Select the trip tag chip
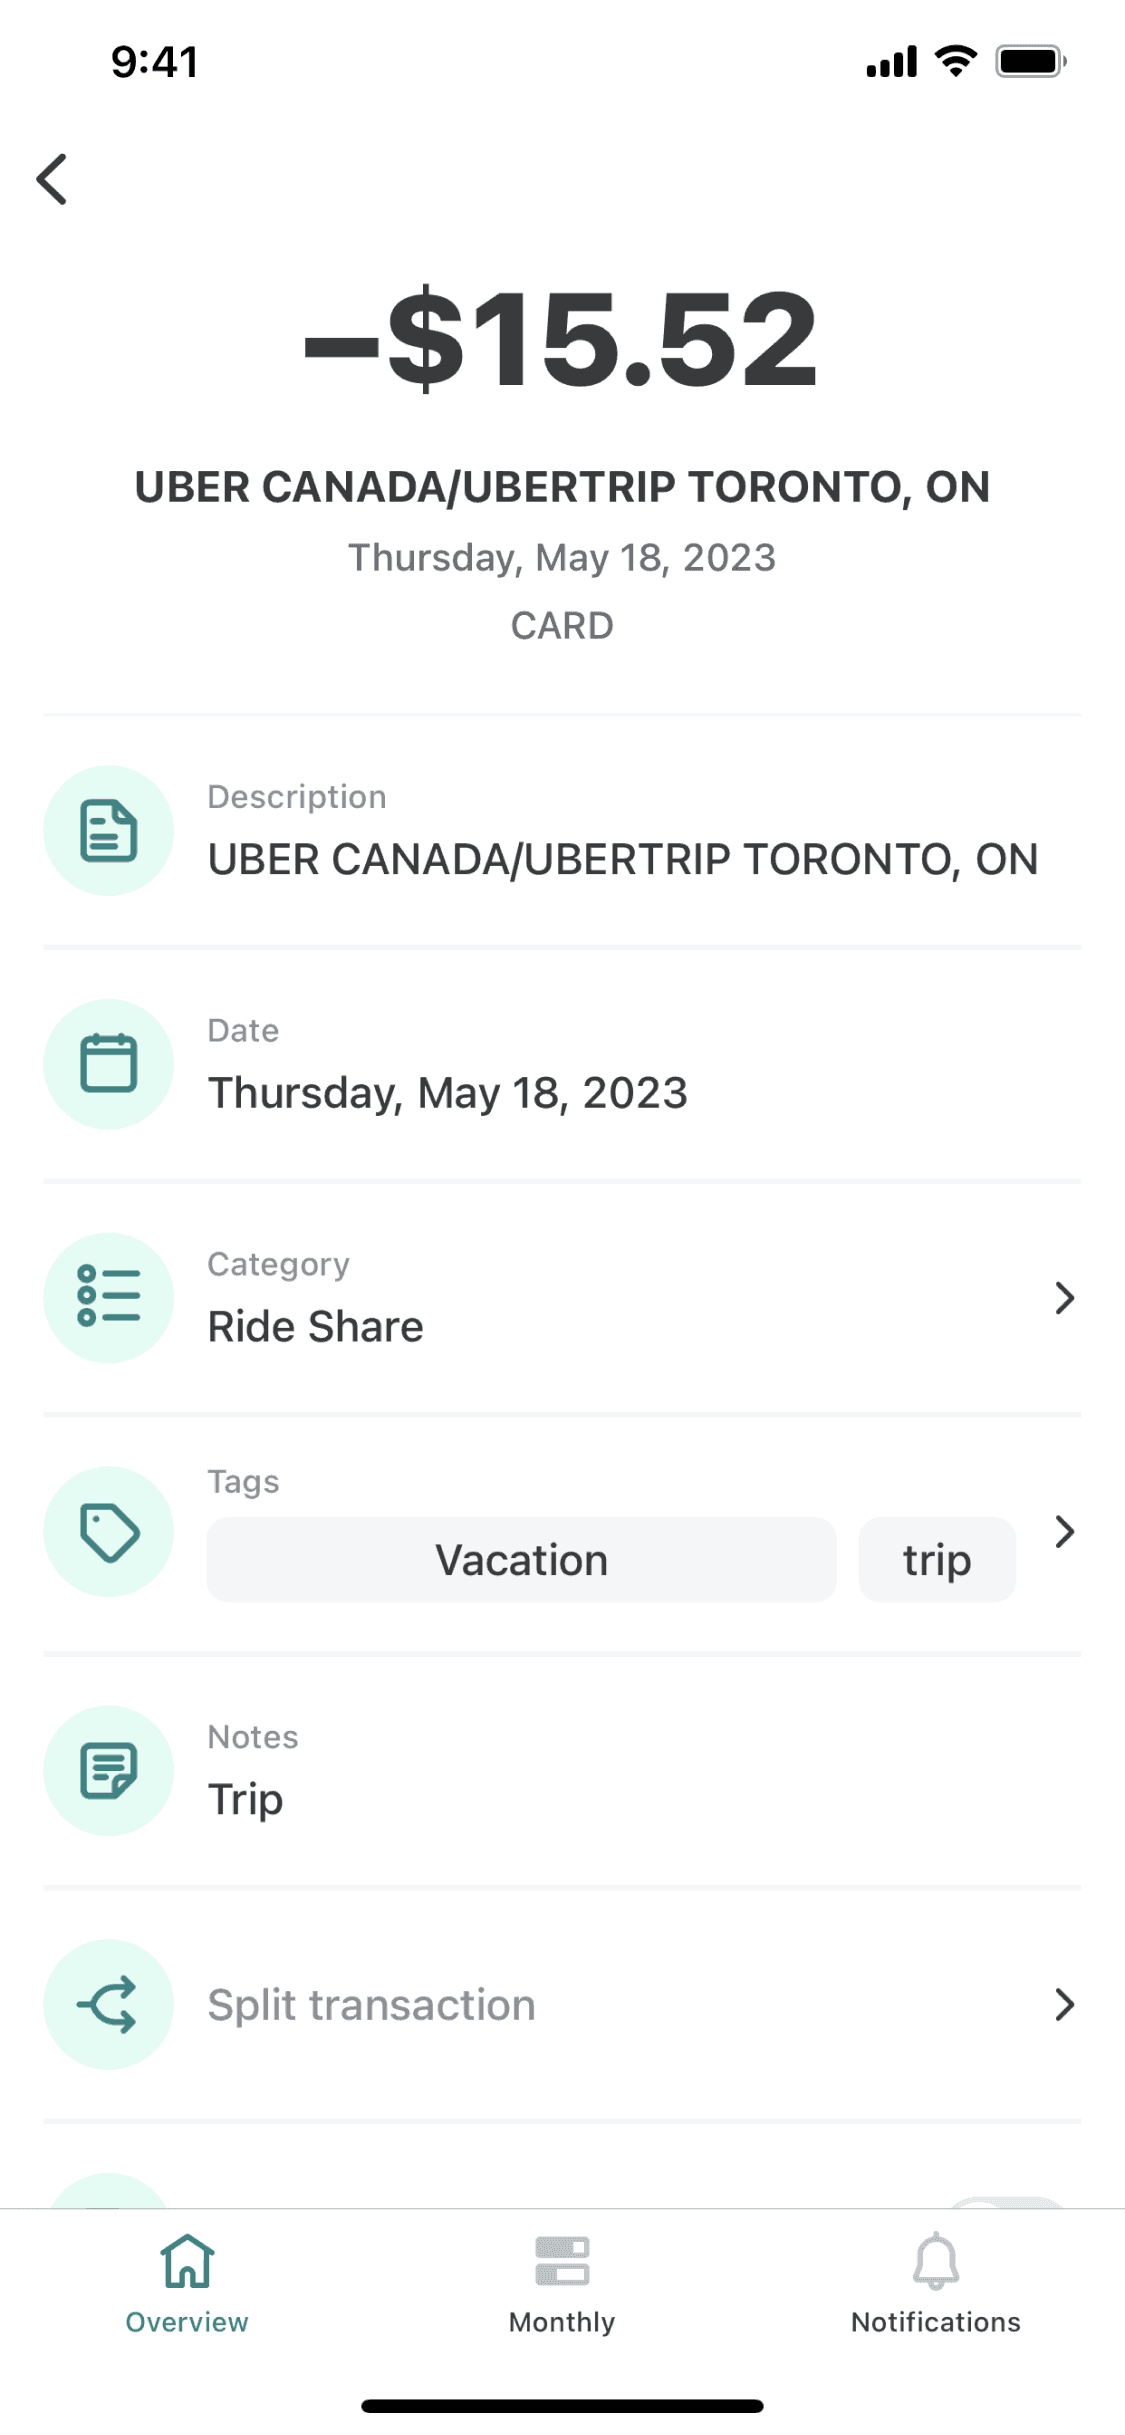1125x2435 pixels. coord(936,1560)
